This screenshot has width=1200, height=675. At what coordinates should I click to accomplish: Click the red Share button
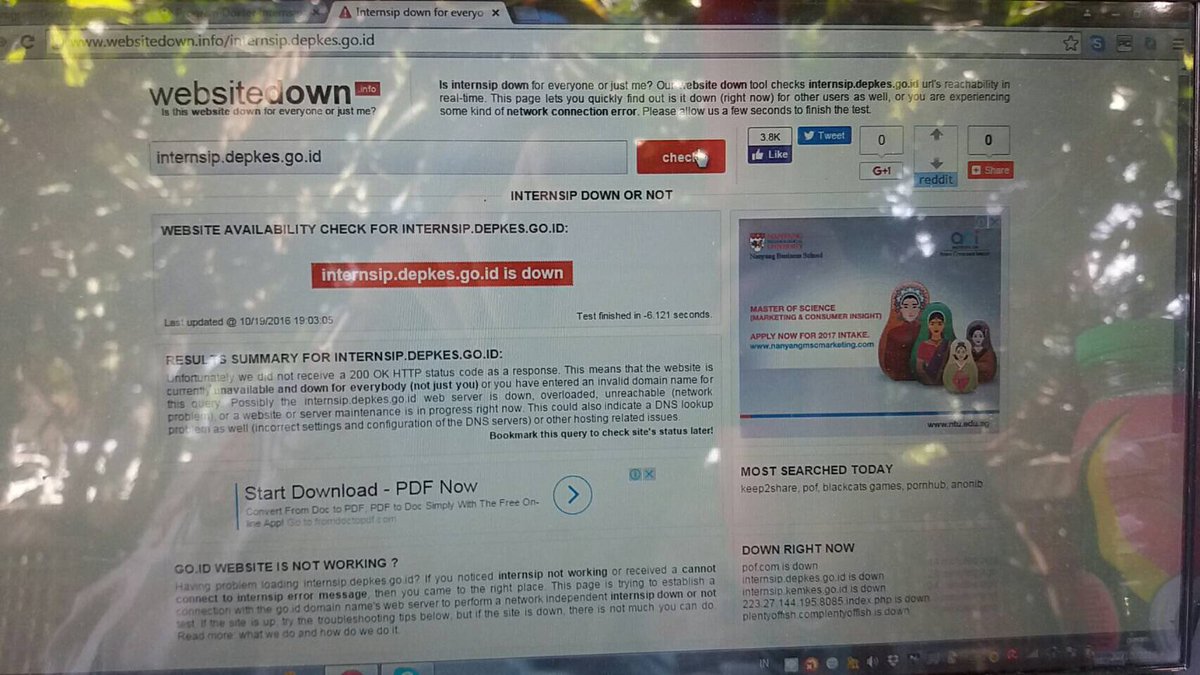990,170
